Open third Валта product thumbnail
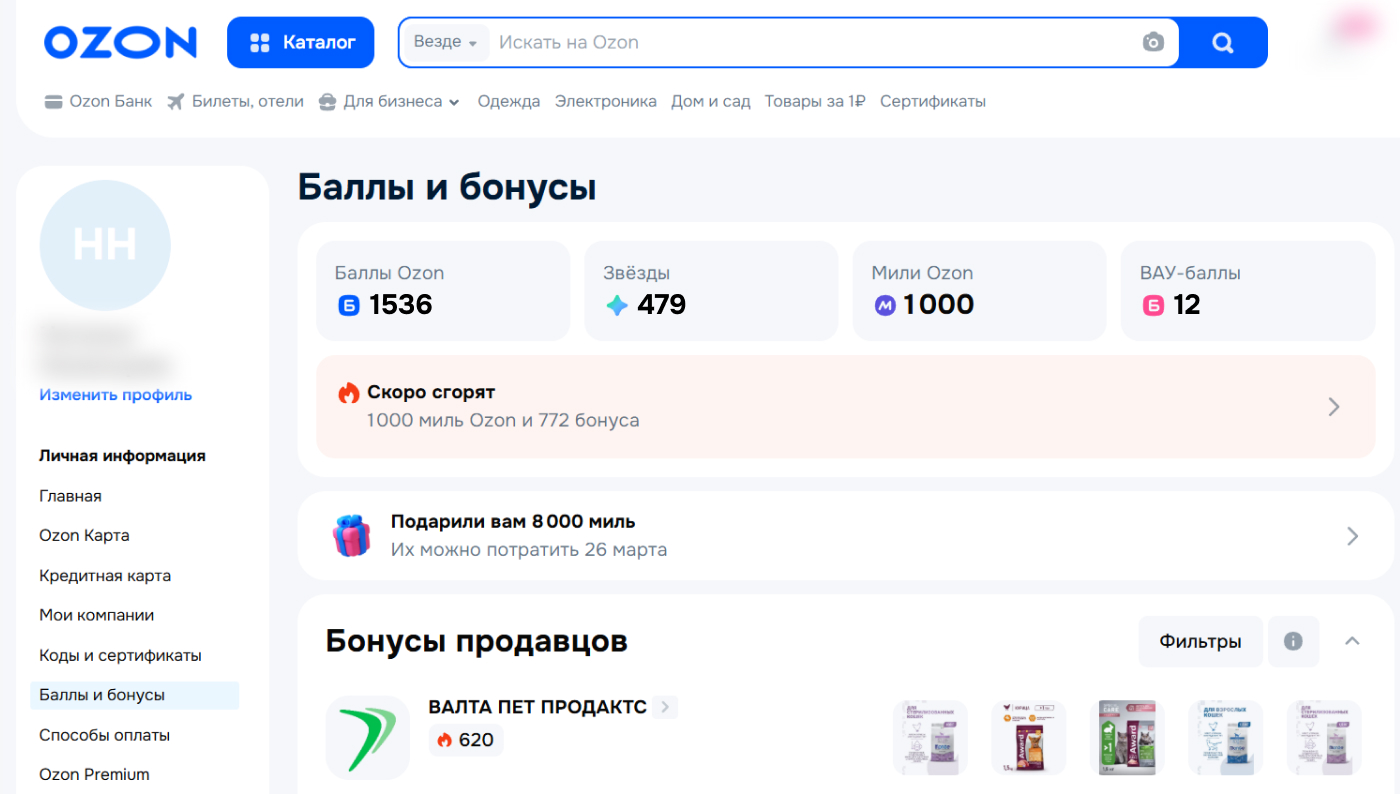 pyautogui.click(x=1127, y=738)
